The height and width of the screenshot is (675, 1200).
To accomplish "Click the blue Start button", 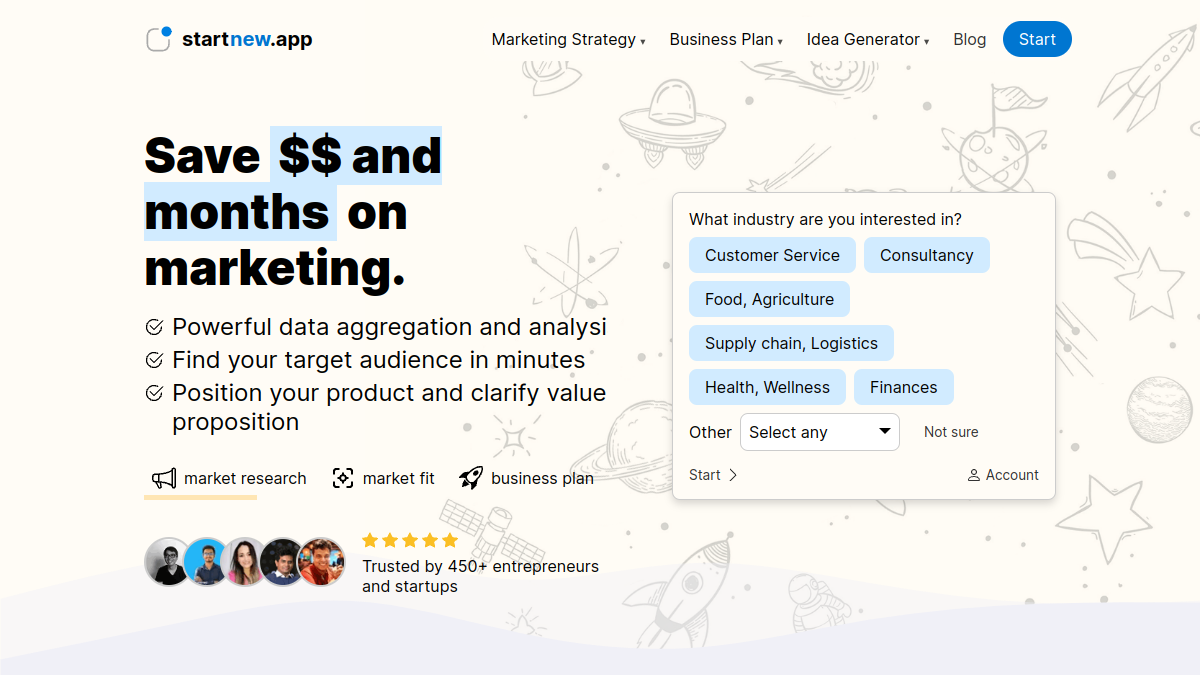I will pyautogui.click(x=1037, y=39).
